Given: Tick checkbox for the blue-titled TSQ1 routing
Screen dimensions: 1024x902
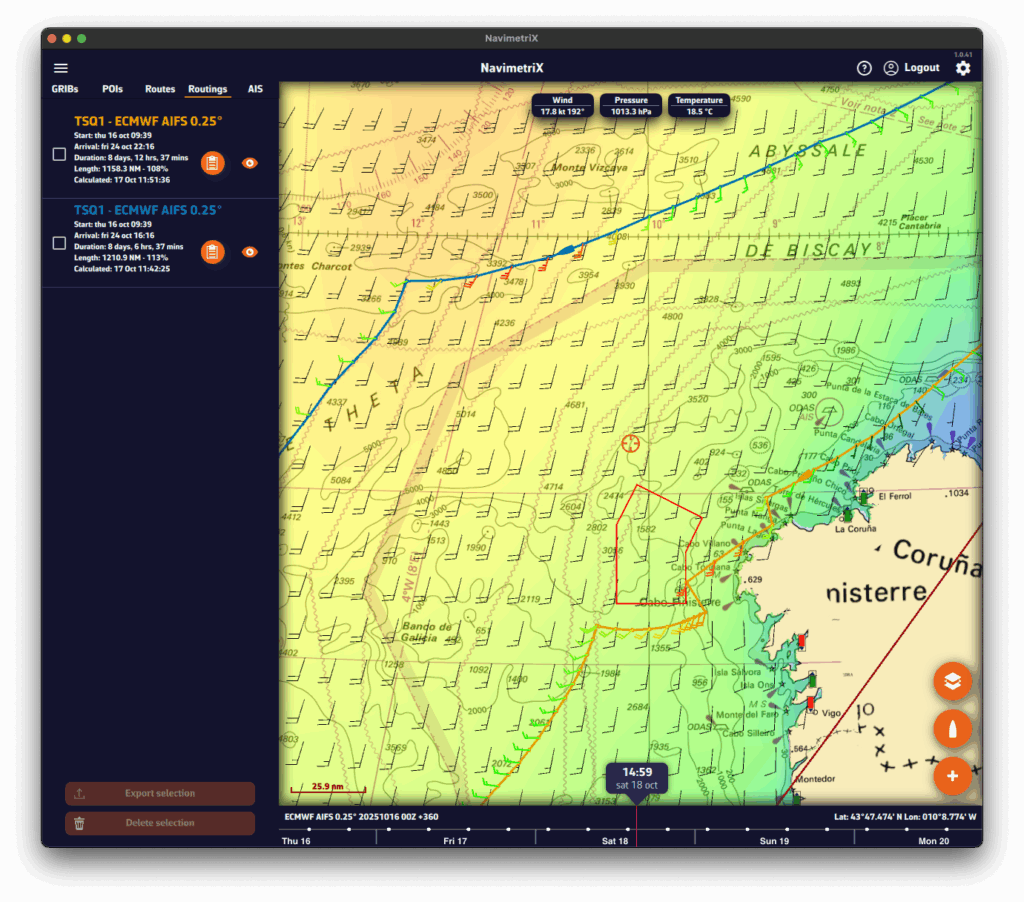Looking at the screenshot, I should pyautogui.click(x=59, y=243).
